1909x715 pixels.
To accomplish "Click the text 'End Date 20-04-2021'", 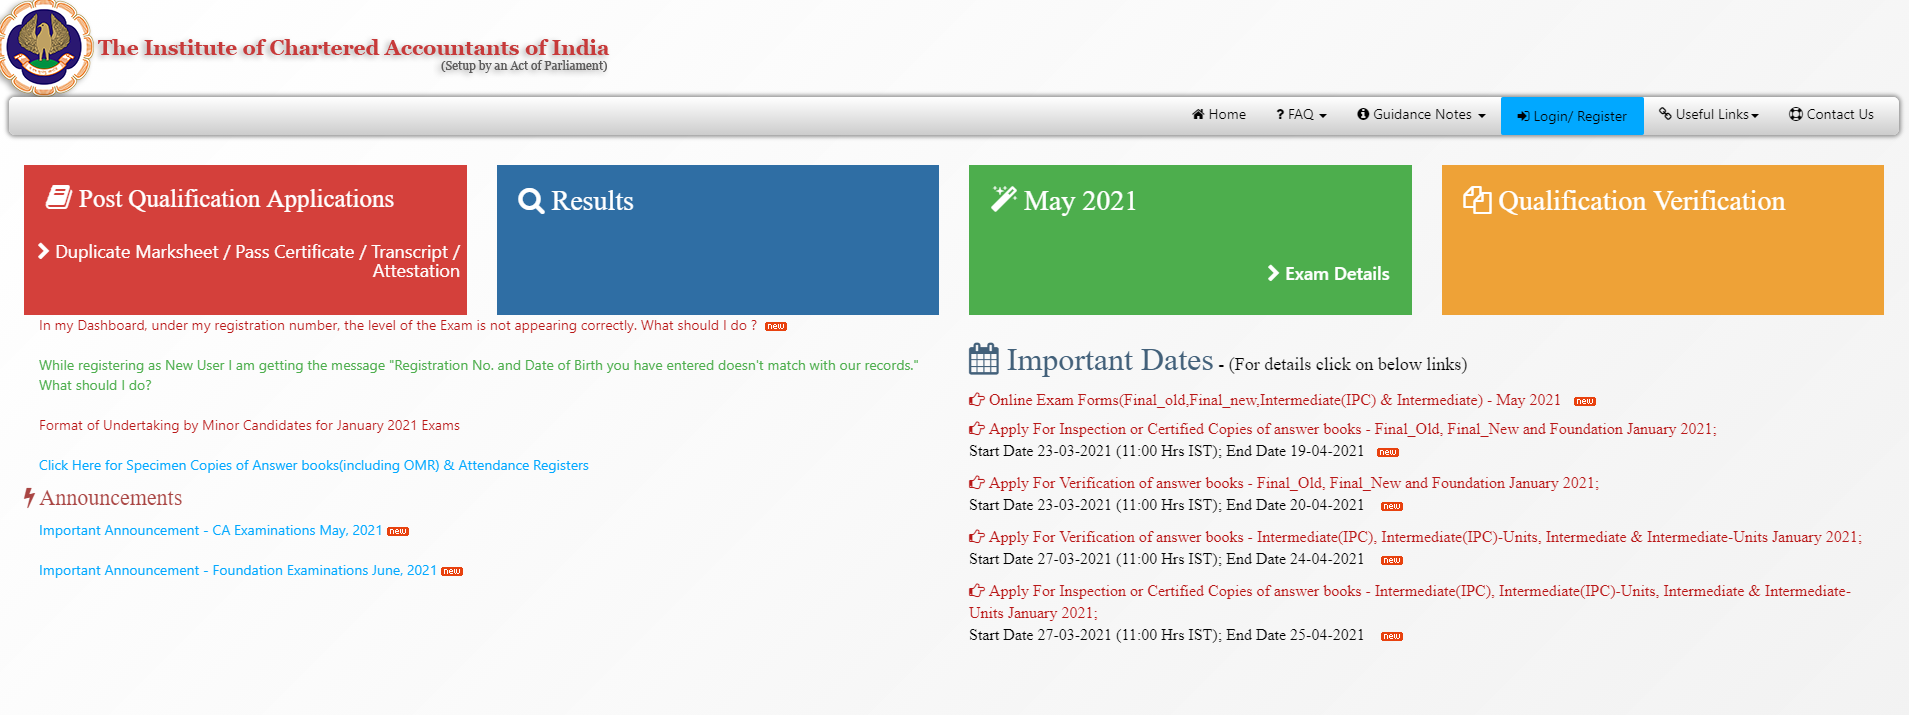I will 1295,505.
